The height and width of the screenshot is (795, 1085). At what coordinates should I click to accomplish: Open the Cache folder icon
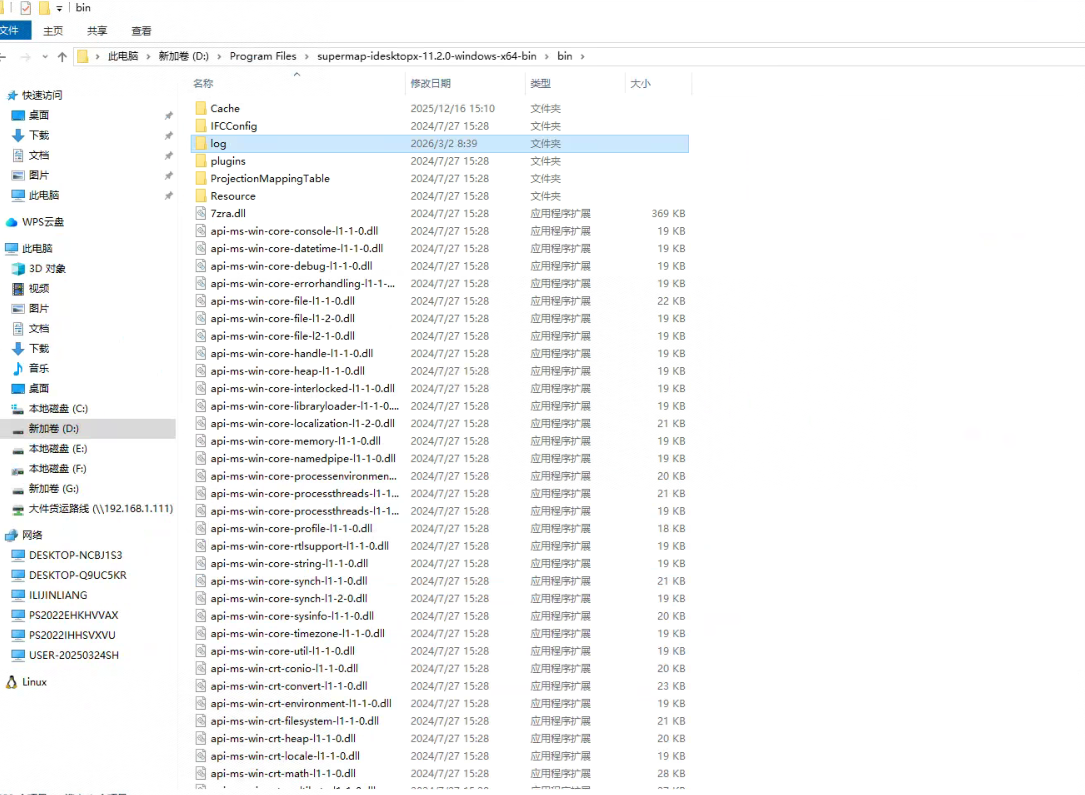(200, 108)
